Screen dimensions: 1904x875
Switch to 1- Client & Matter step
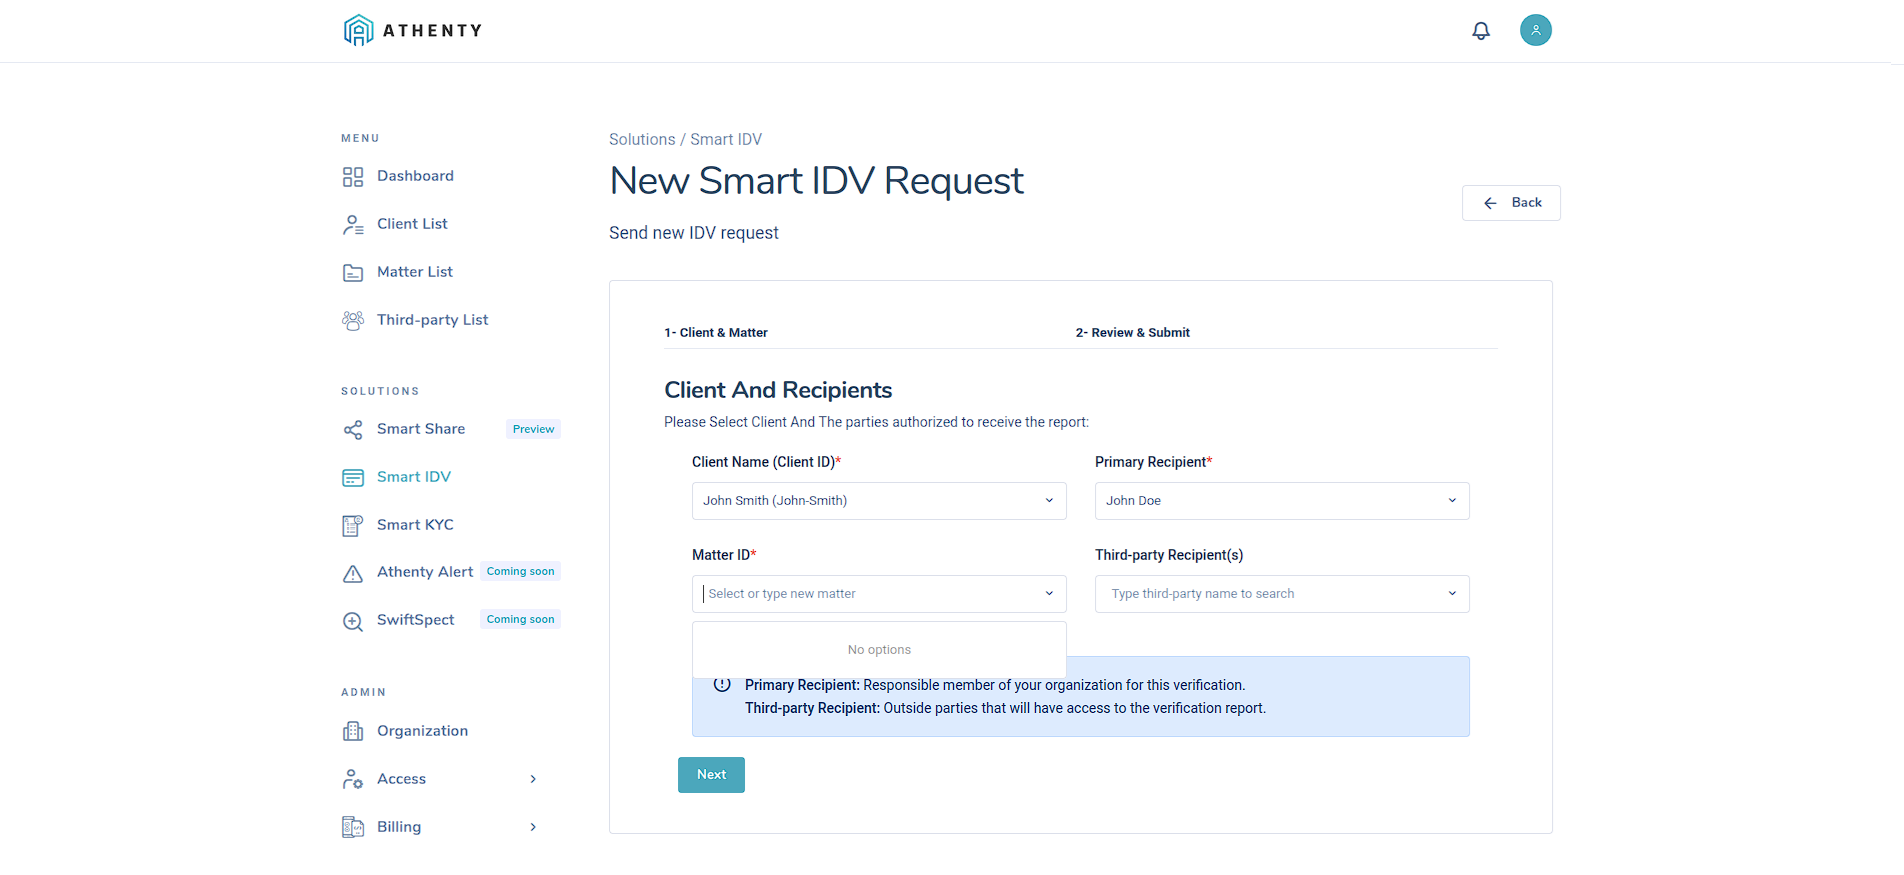[x=716, y=333]
